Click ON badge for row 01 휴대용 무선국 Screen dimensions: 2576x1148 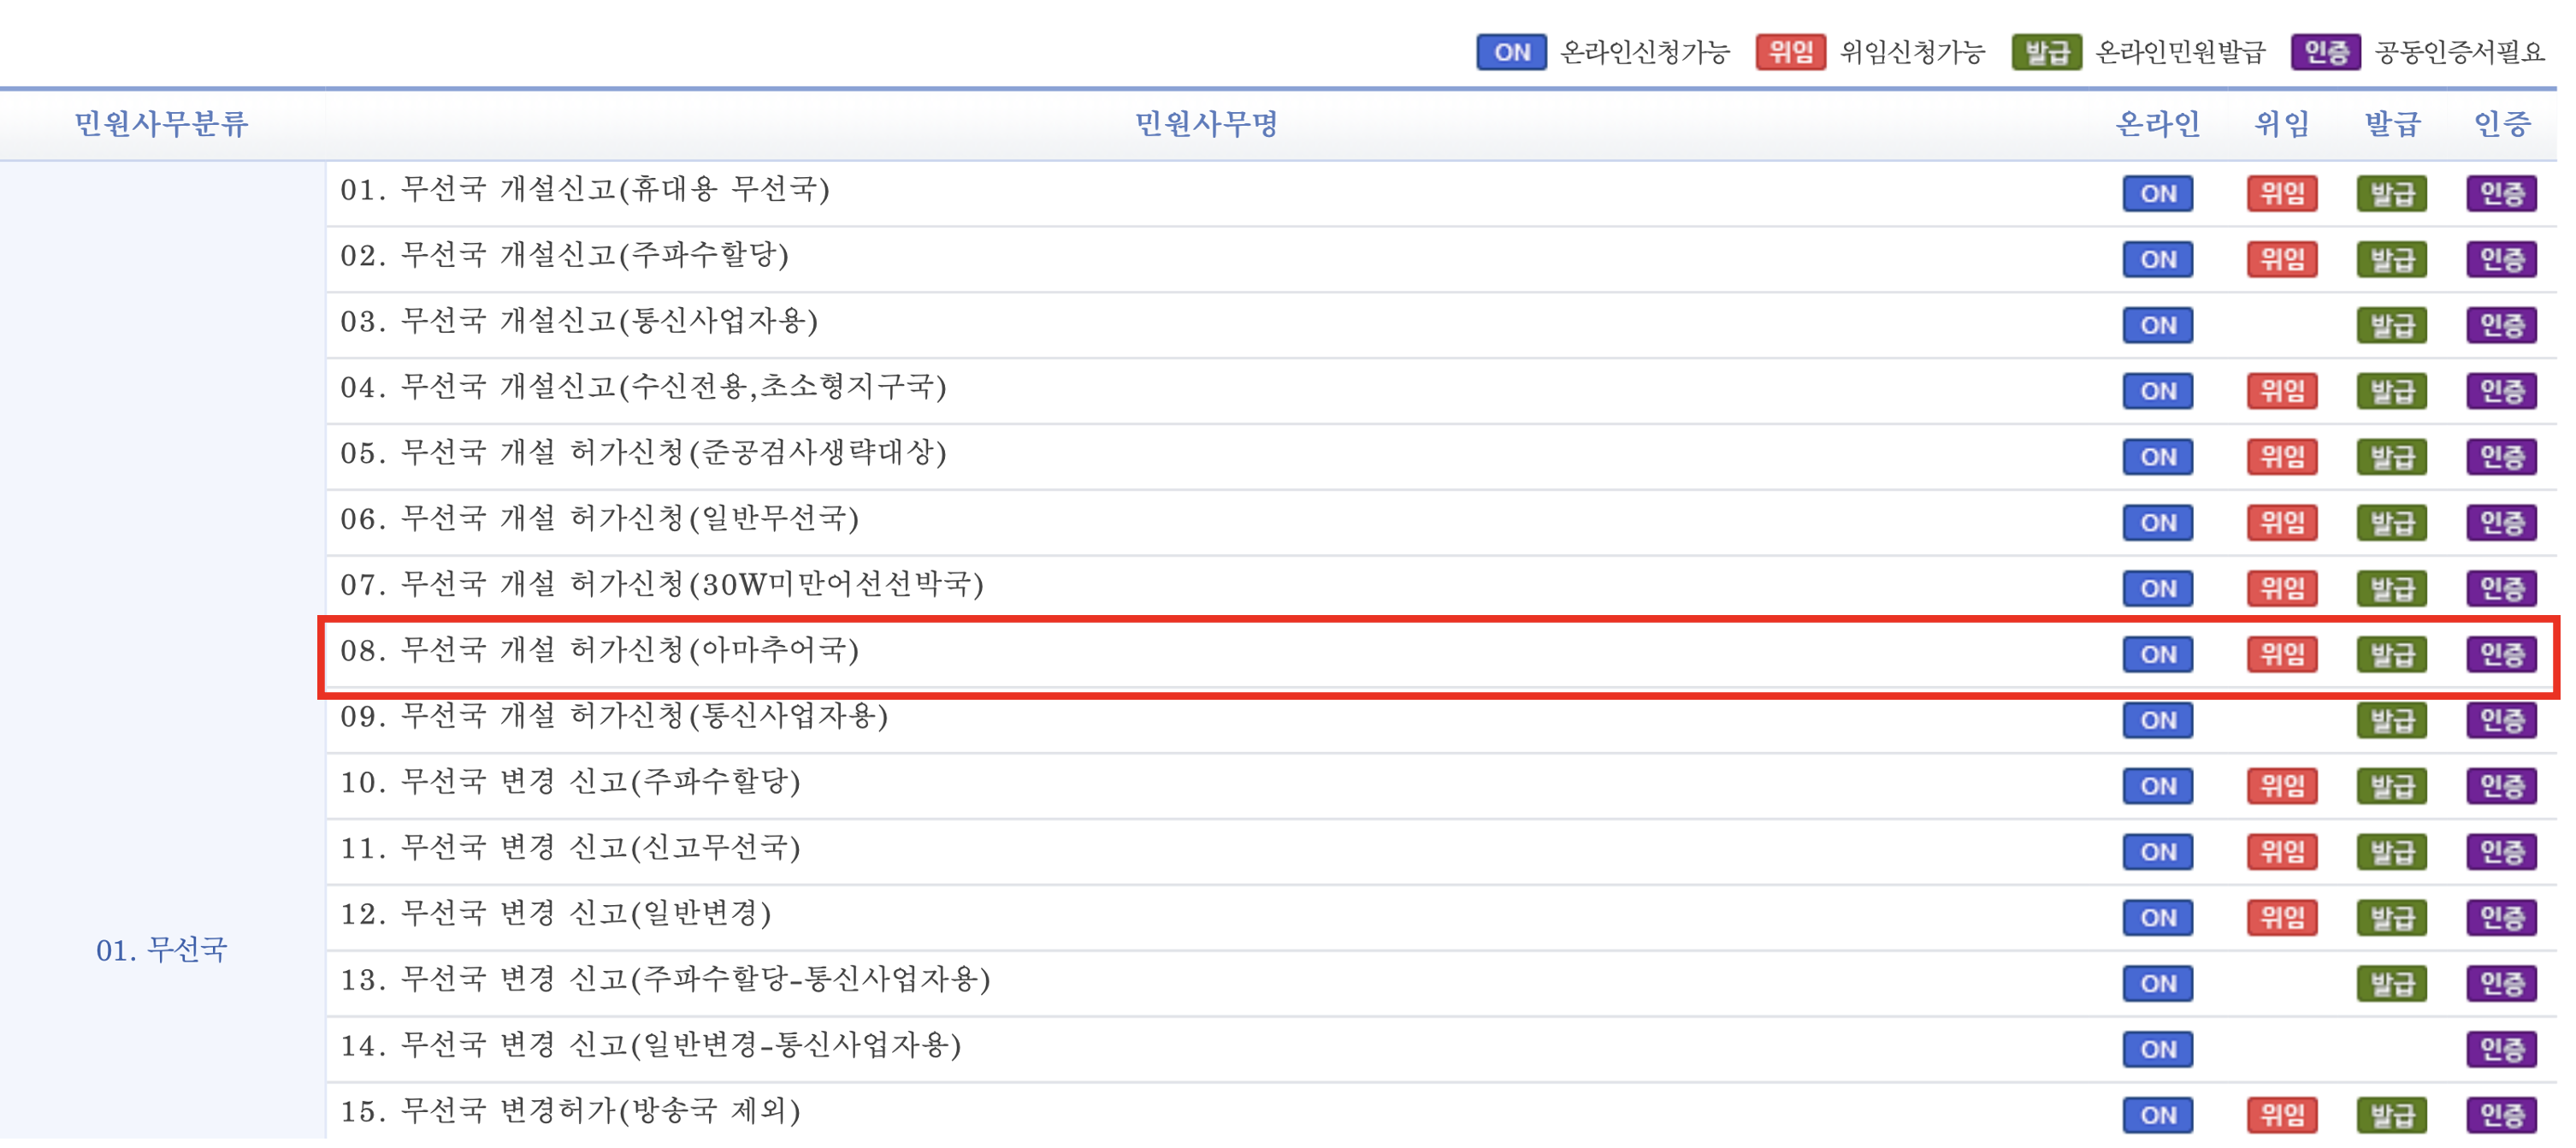2157,193
